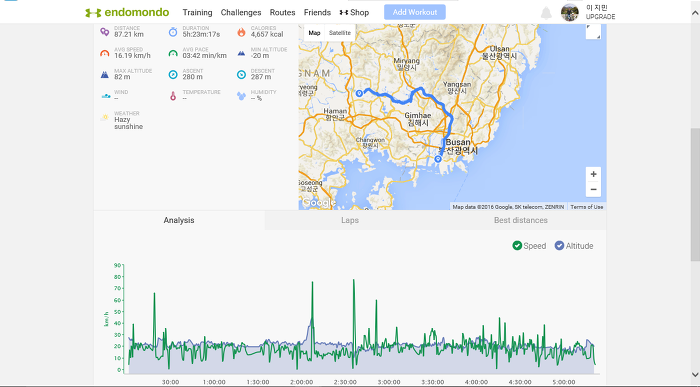The height and width of the screenshot is (387, 700).
Task: Click the humidity droplets icon
Action: [x=241, y=96]
